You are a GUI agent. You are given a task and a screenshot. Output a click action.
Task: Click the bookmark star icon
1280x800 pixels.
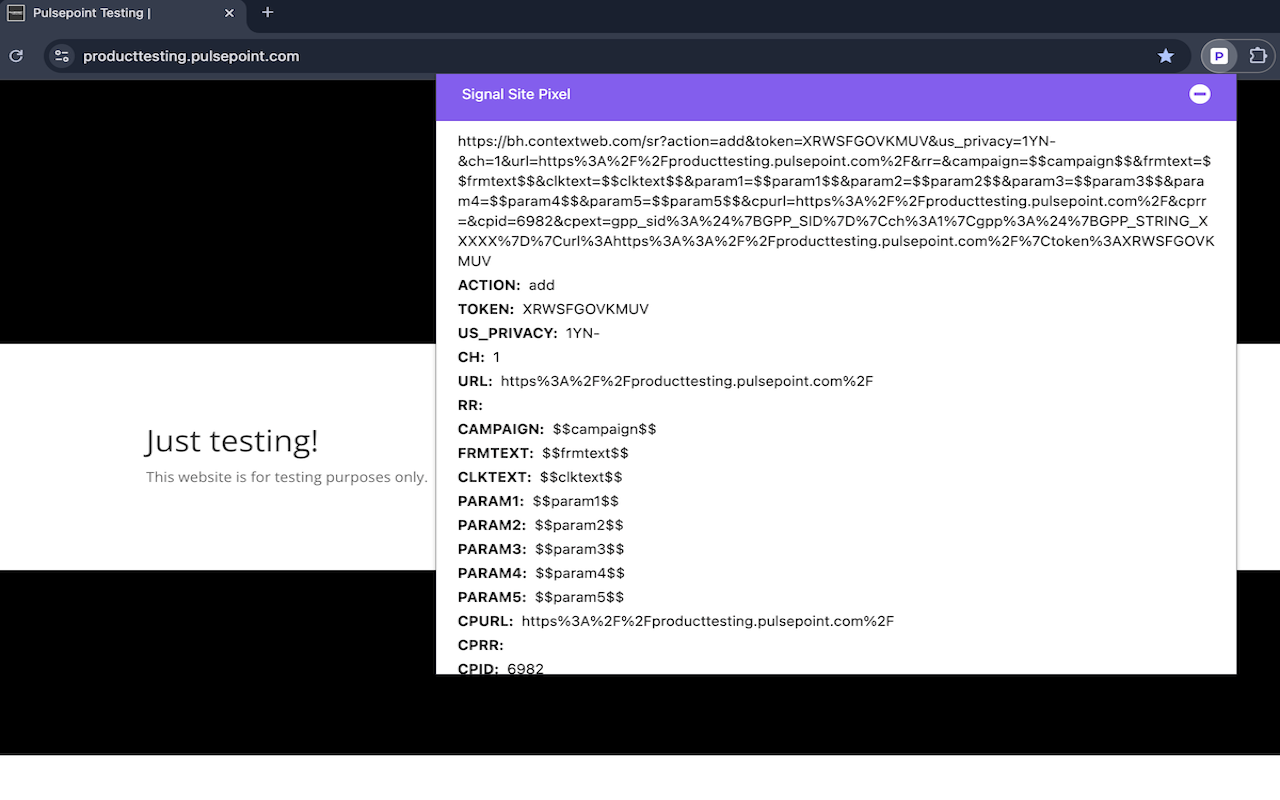click(x=1165, y=56)
